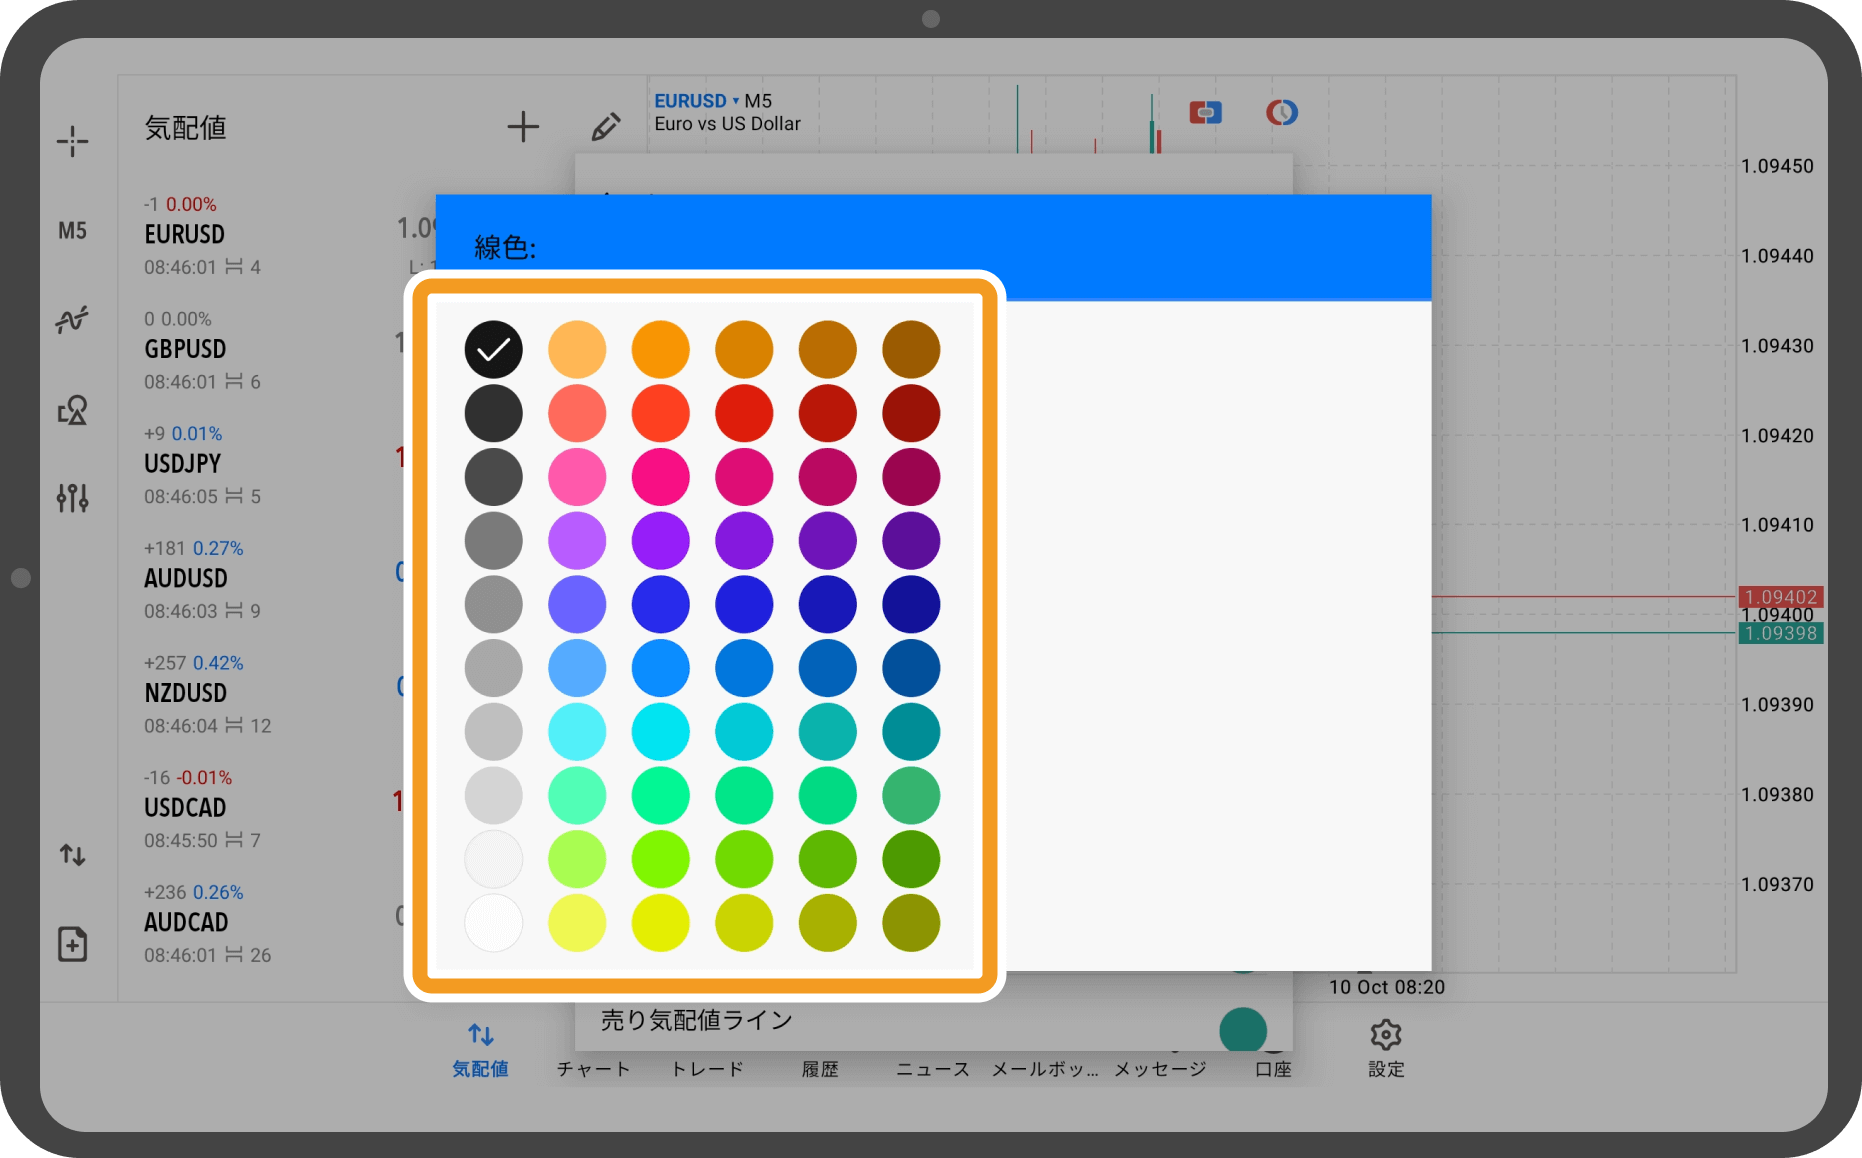
Task: Click the circular chart toolbar icon
Action: point(1282,112)
